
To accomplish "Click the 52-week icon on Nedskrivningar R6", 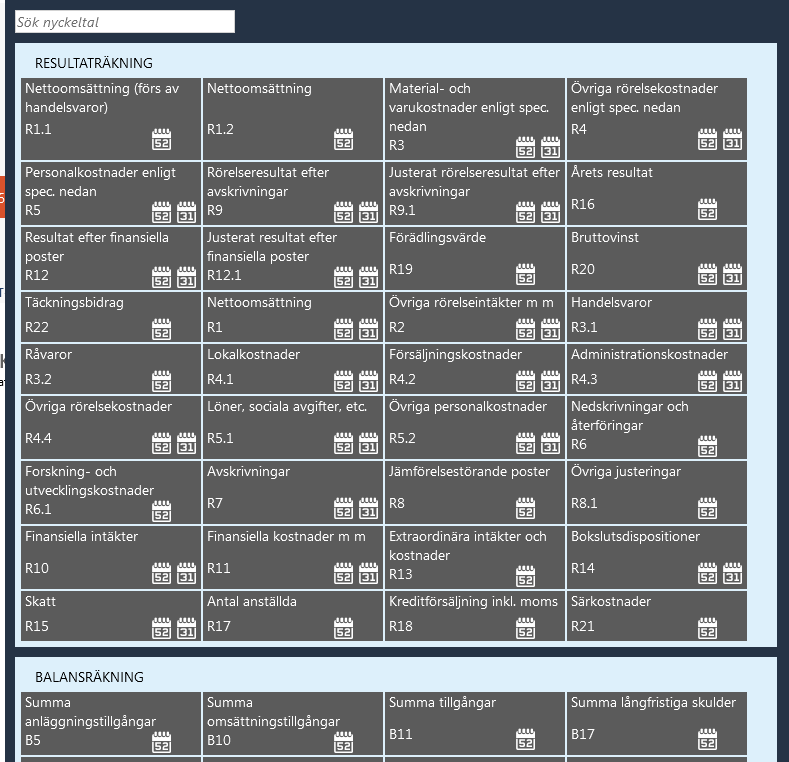I will tap(707, 446).
